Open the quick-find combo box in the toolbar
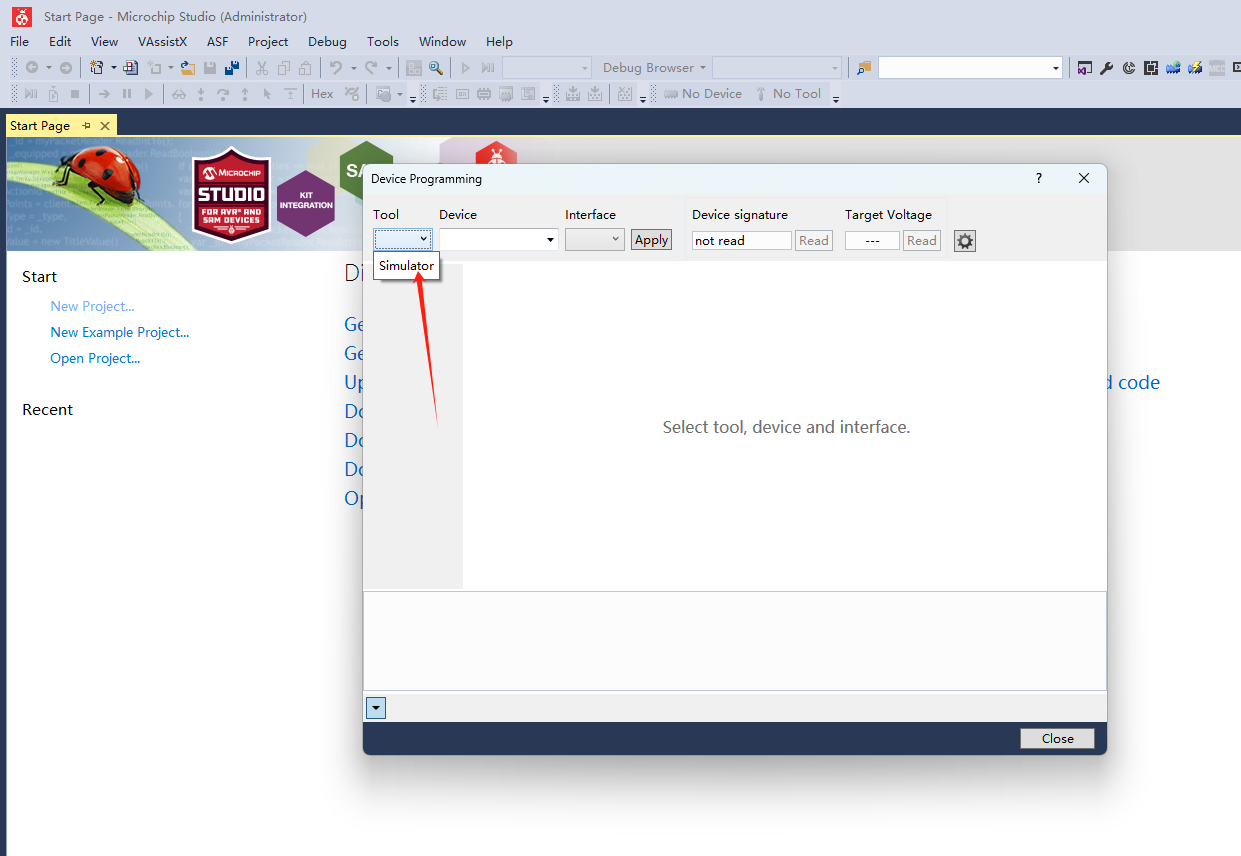Viewport: 1241px width, 856px height. coord(970,68)
